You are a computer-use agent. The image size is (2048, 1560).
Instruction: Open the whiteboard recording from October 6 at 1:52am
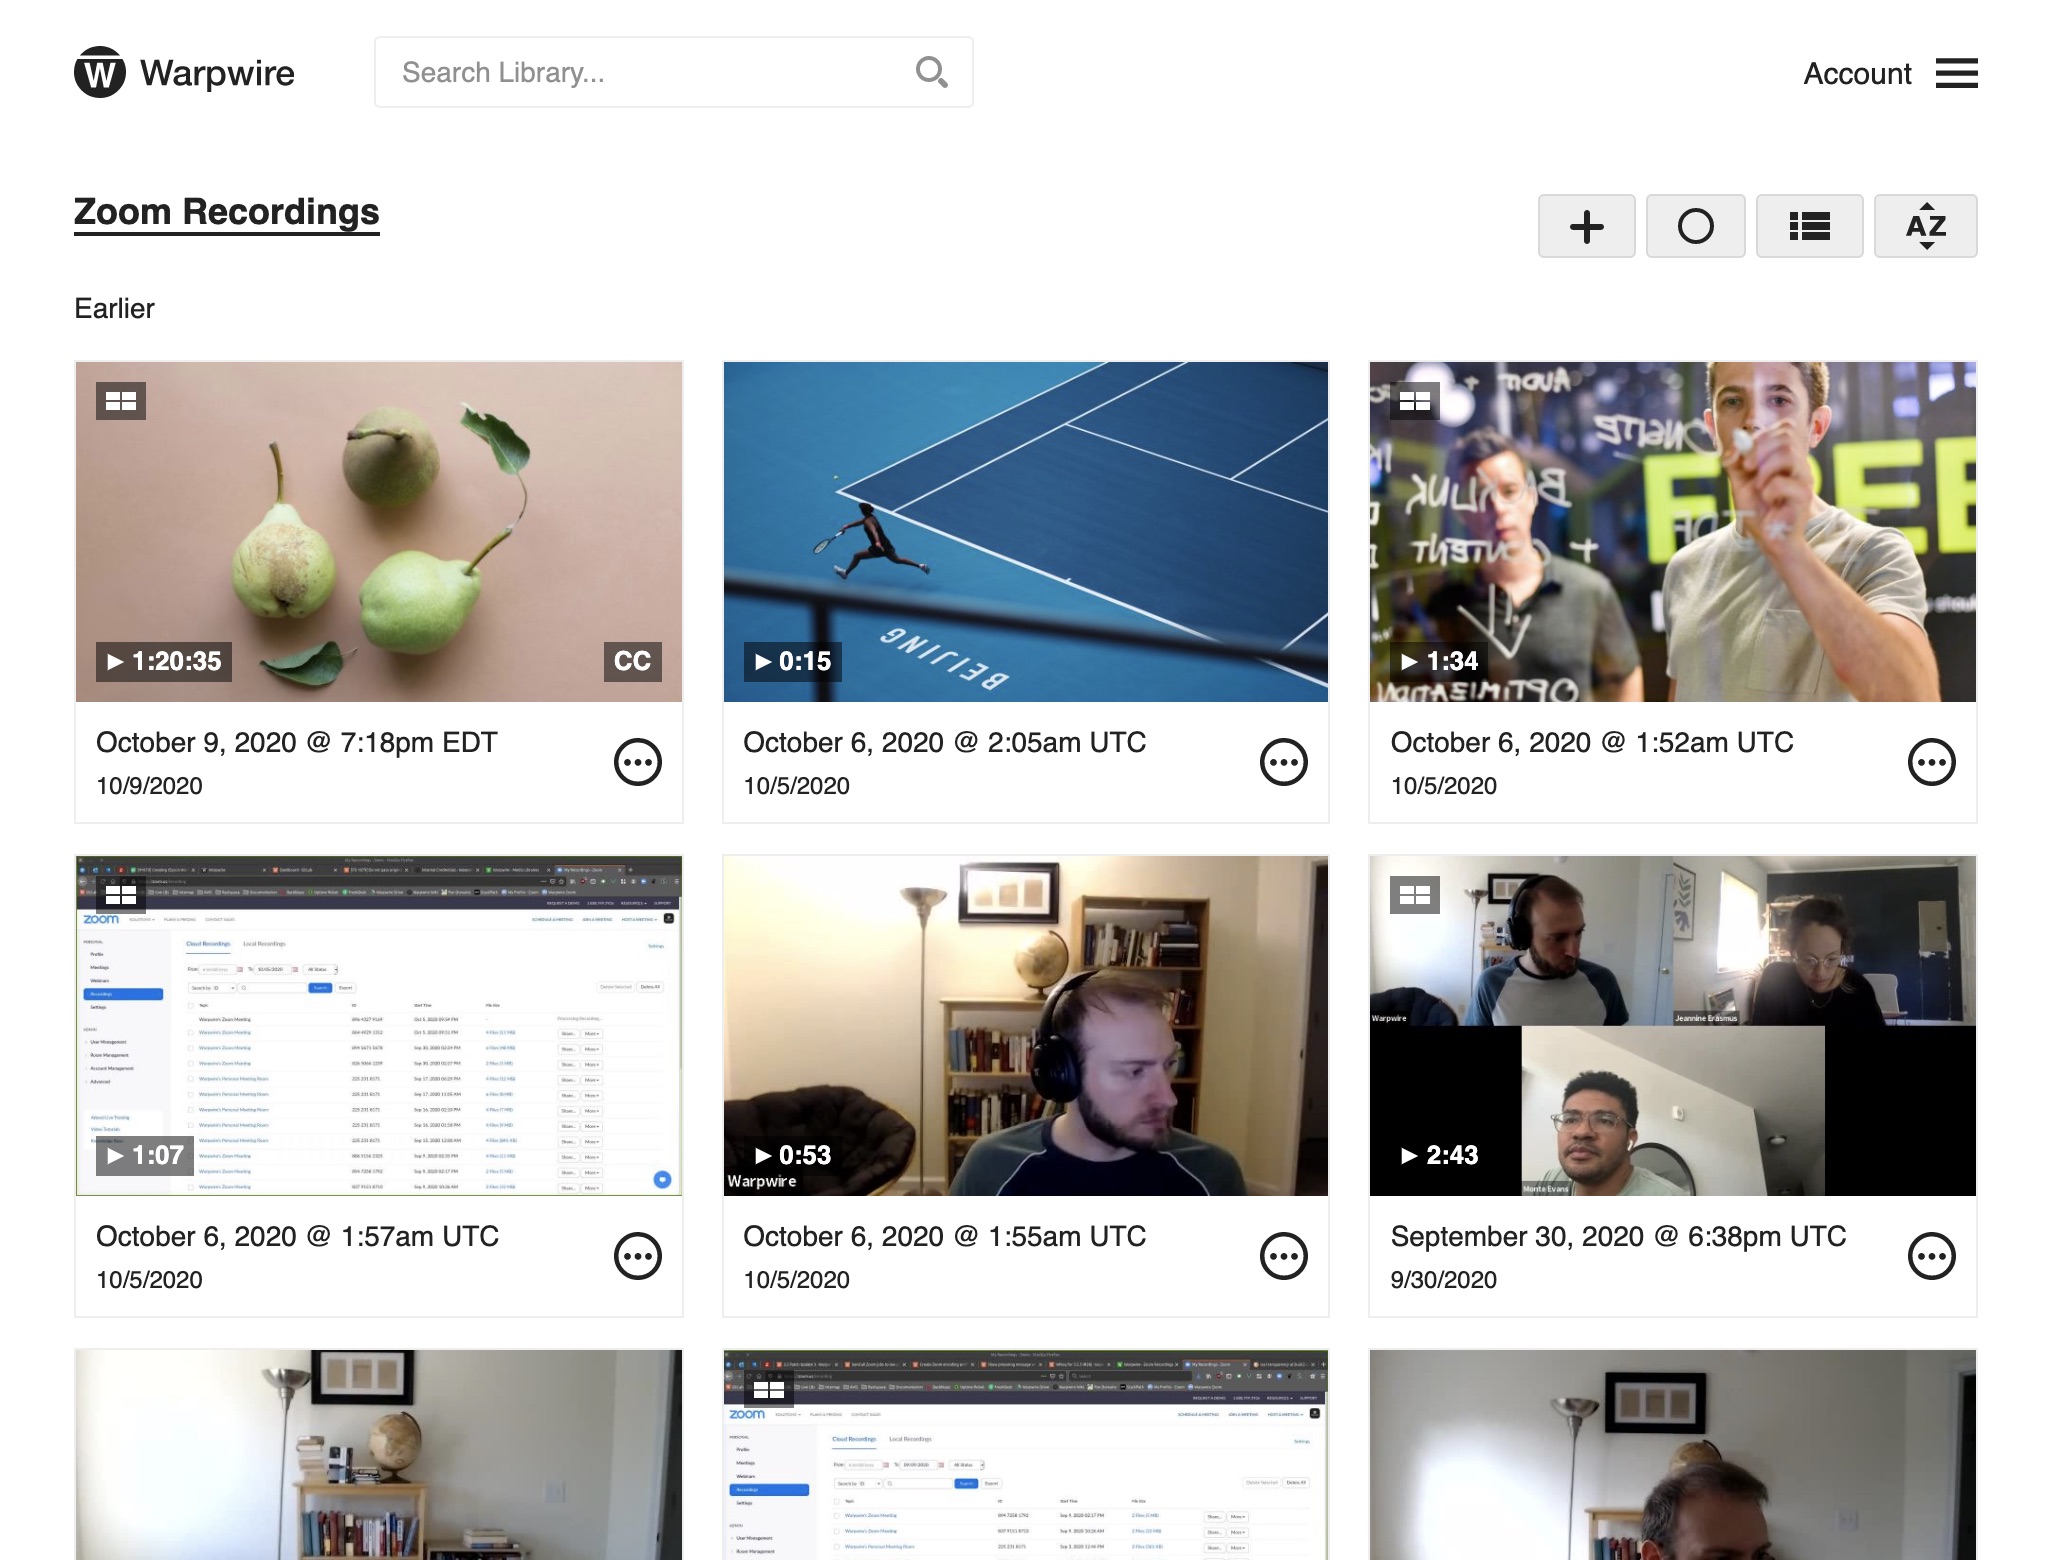[x=1671, y=530]
